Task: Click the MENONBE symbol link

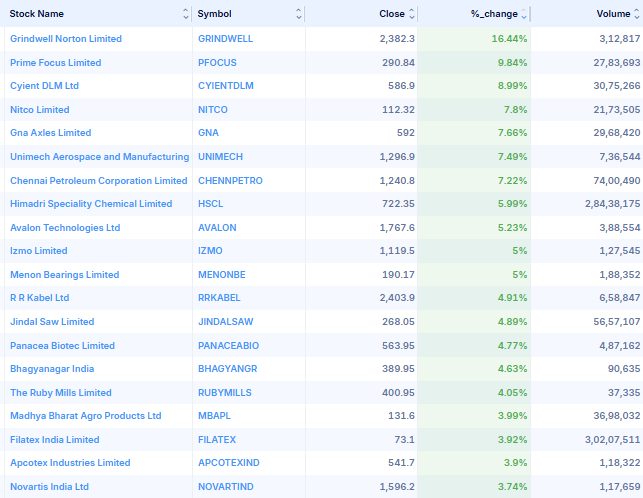Action: tap(222, 274)
